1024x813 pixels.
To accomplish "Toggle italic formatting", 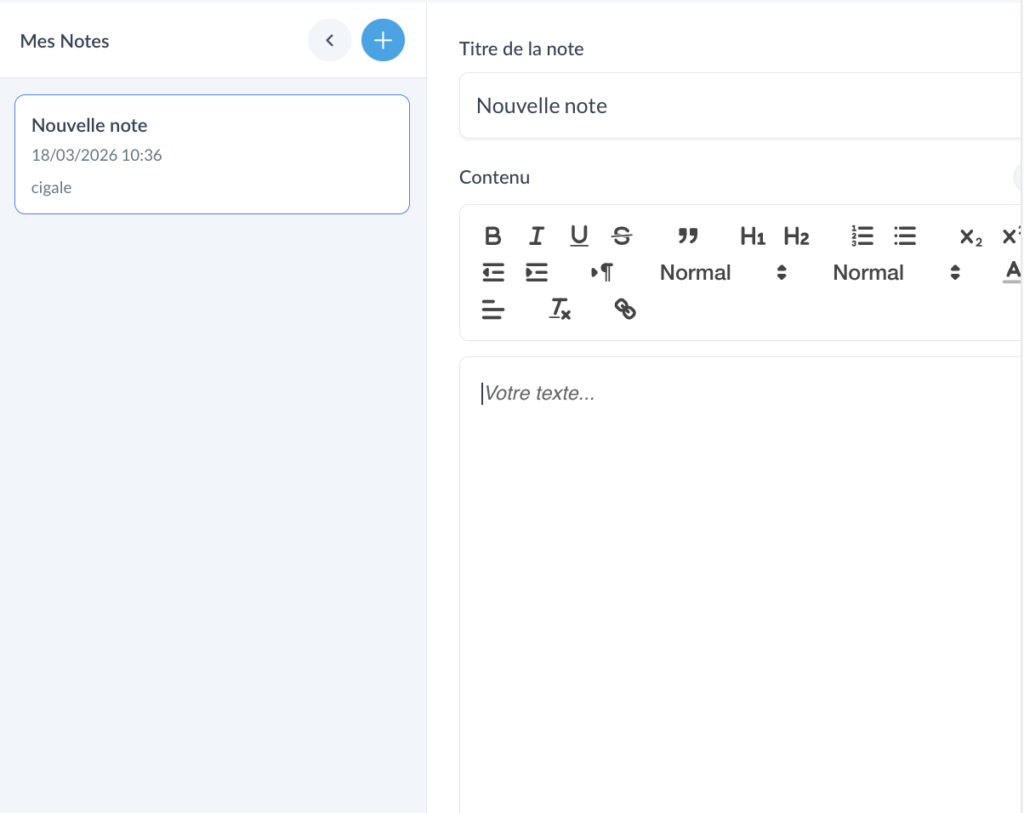I will pyautogui.click(x=537, y=236).
